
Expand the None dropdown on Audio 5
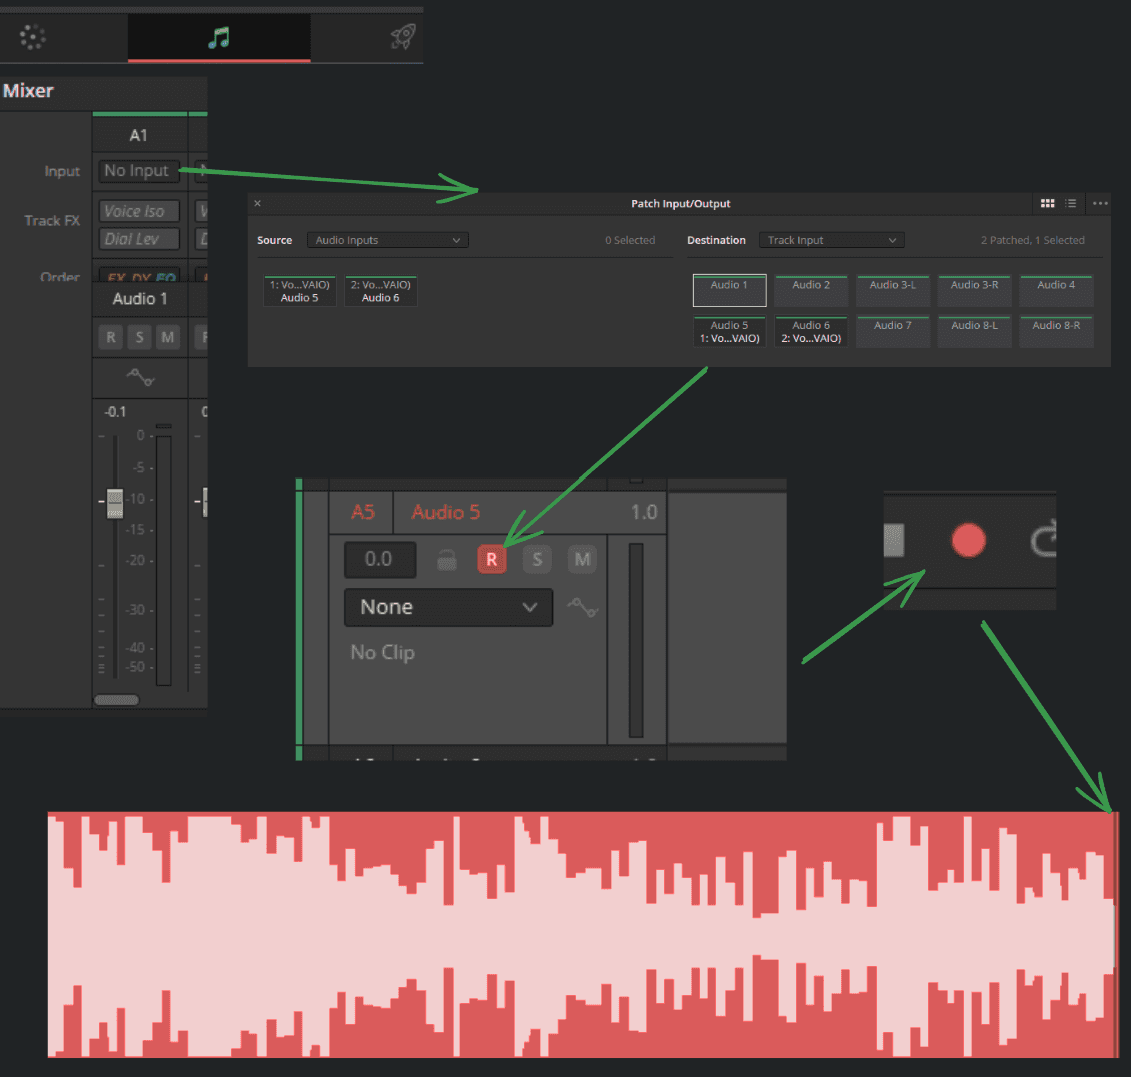pos(449,607)
